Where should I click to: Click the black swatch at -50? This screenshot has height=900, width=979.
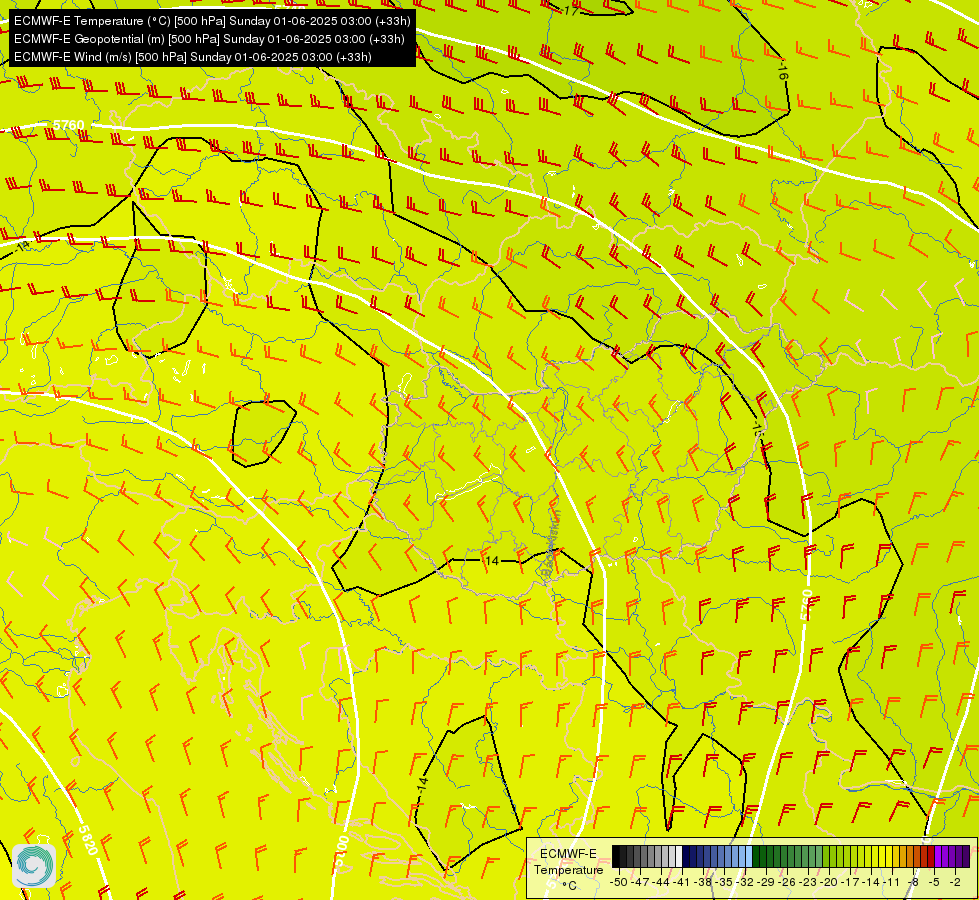616,856
